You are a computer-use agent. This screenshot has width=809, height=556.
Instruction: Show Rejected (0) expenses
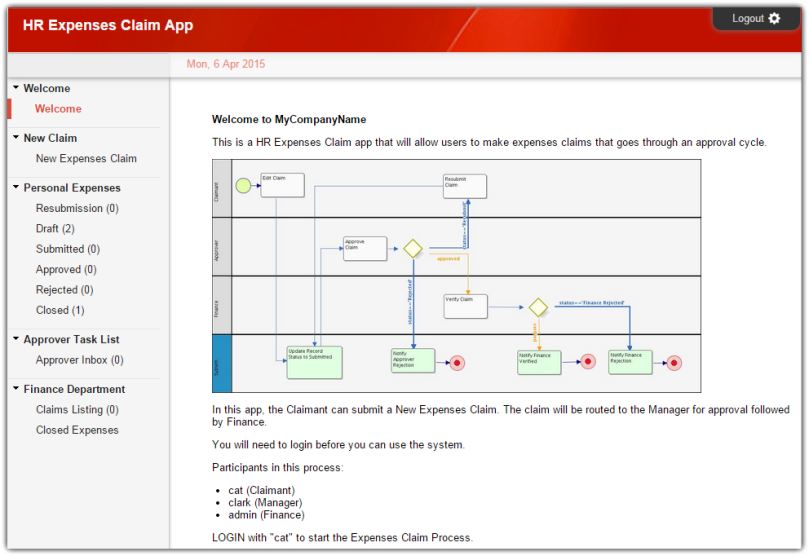tap(64, 290)
